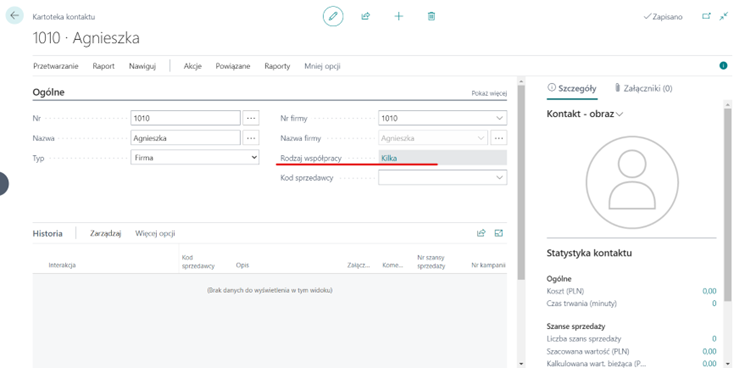Click the Interakcja column header
Viewport: 756px width, 368px height.
[x=62, y=265]
